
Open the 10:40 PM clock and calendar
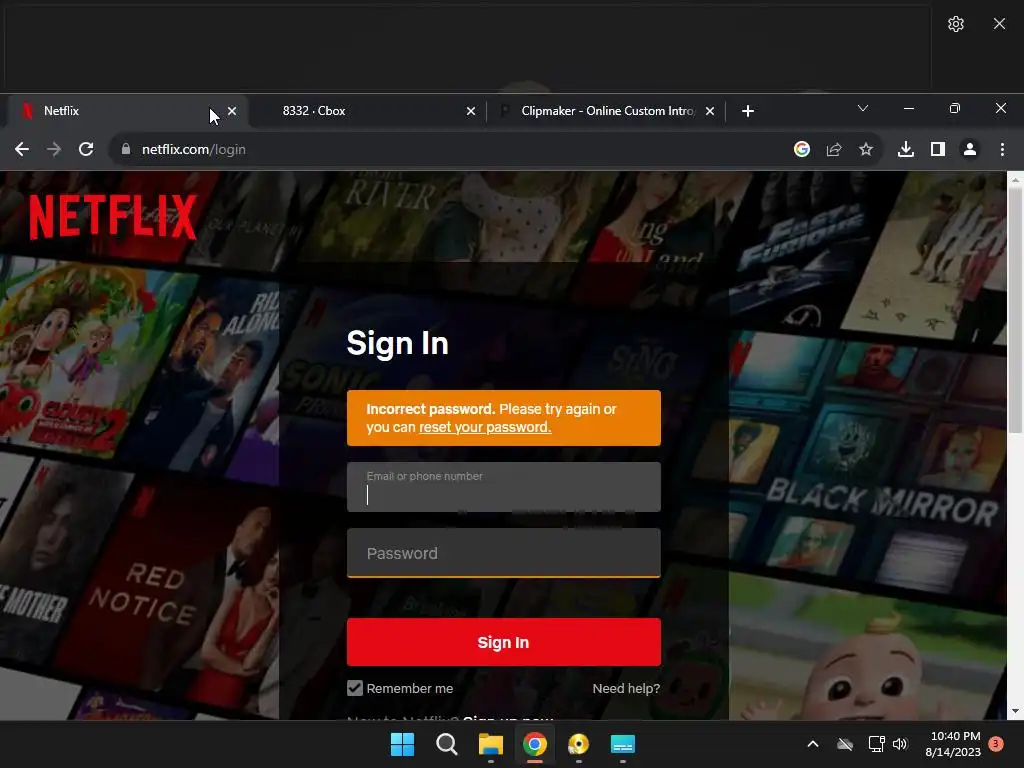(x=953, y=744)
